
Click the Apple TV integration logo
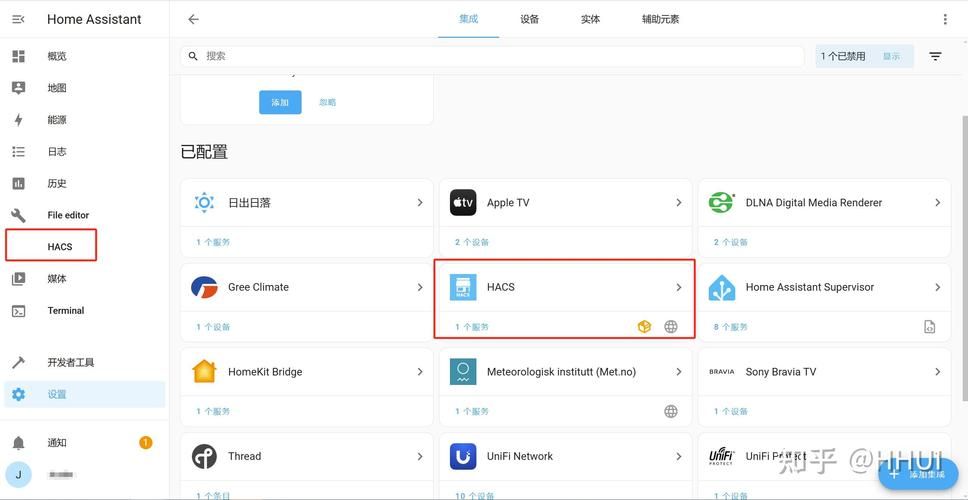[463, 202]
